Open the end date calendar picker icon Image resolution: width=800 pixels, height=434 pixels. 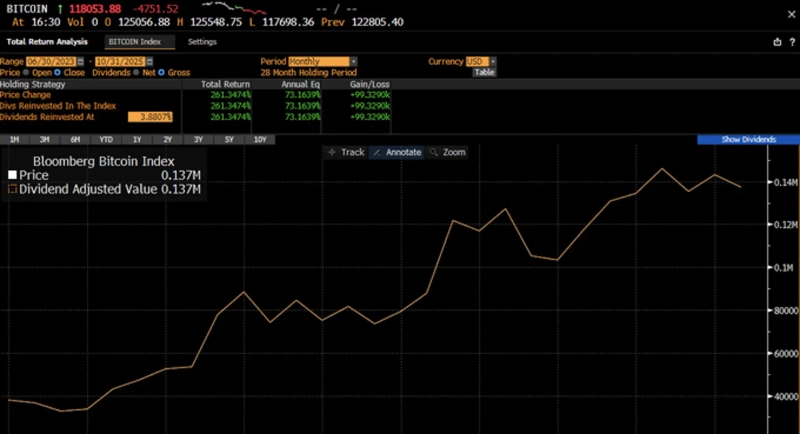[x=148, y=62]
